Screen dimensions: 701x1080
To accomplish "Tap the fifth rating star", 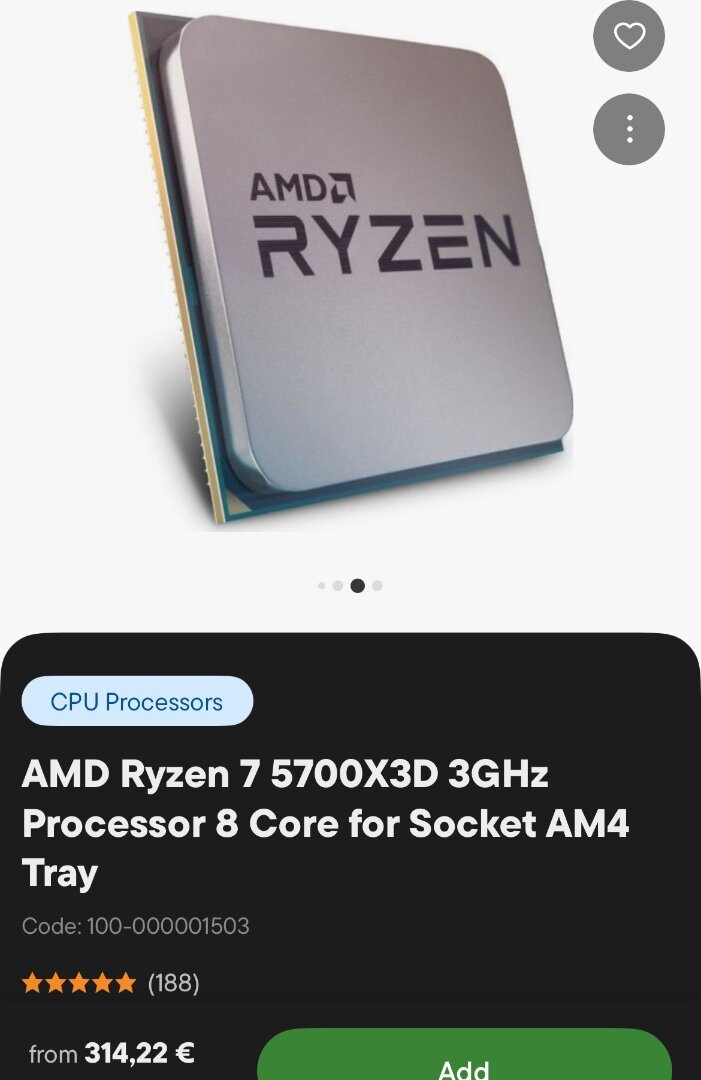I will (126, 983).
